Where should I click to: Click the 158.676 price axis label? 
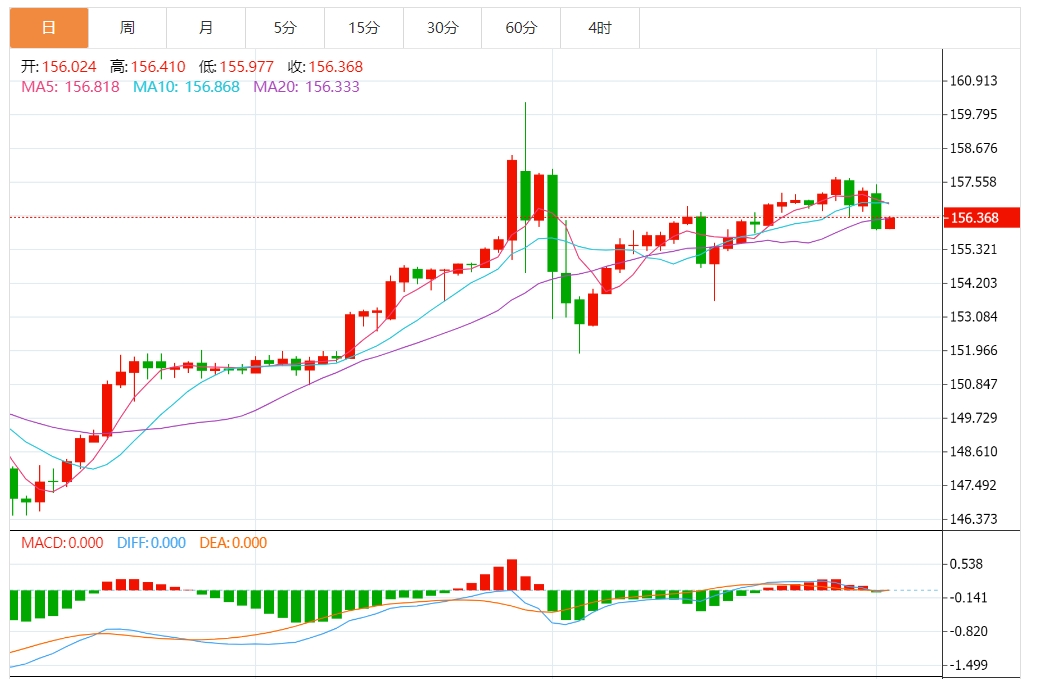(973, 148)
